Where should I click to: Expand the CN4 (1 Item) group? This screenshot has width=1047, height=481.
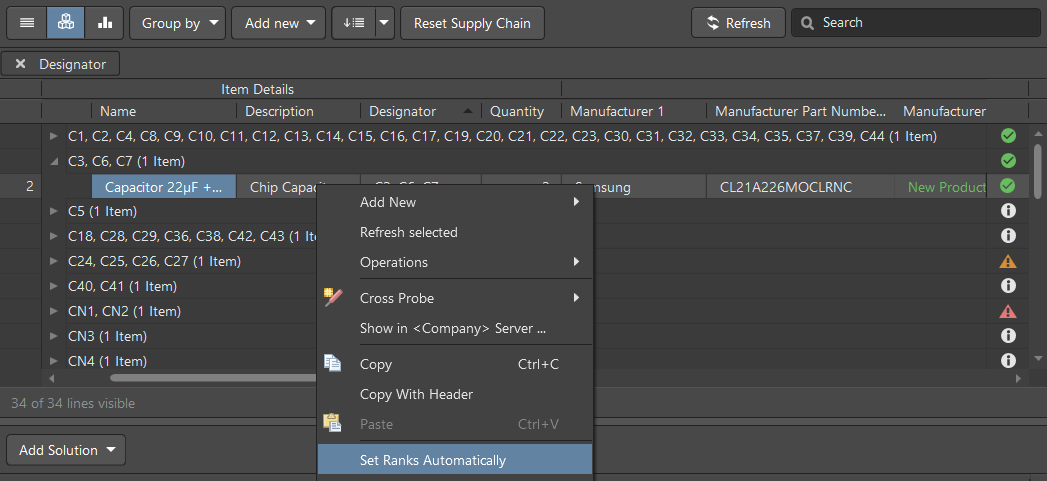(x=54, y=361)
